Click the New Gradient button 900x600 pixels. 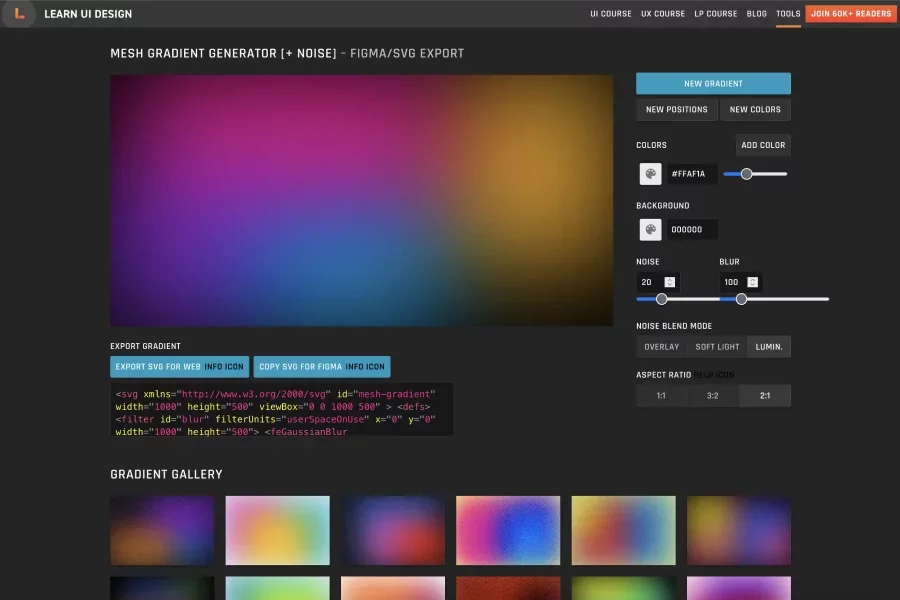(x=713, y=84)
